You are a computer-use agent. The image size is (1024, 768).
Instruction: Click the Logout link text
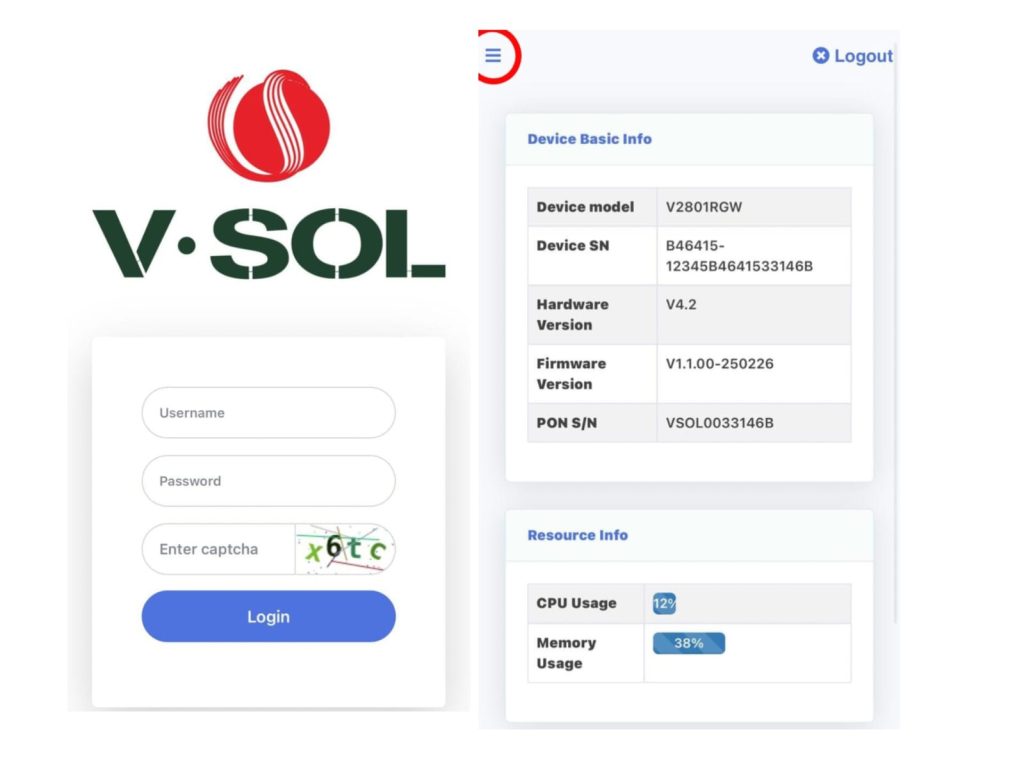863,56
